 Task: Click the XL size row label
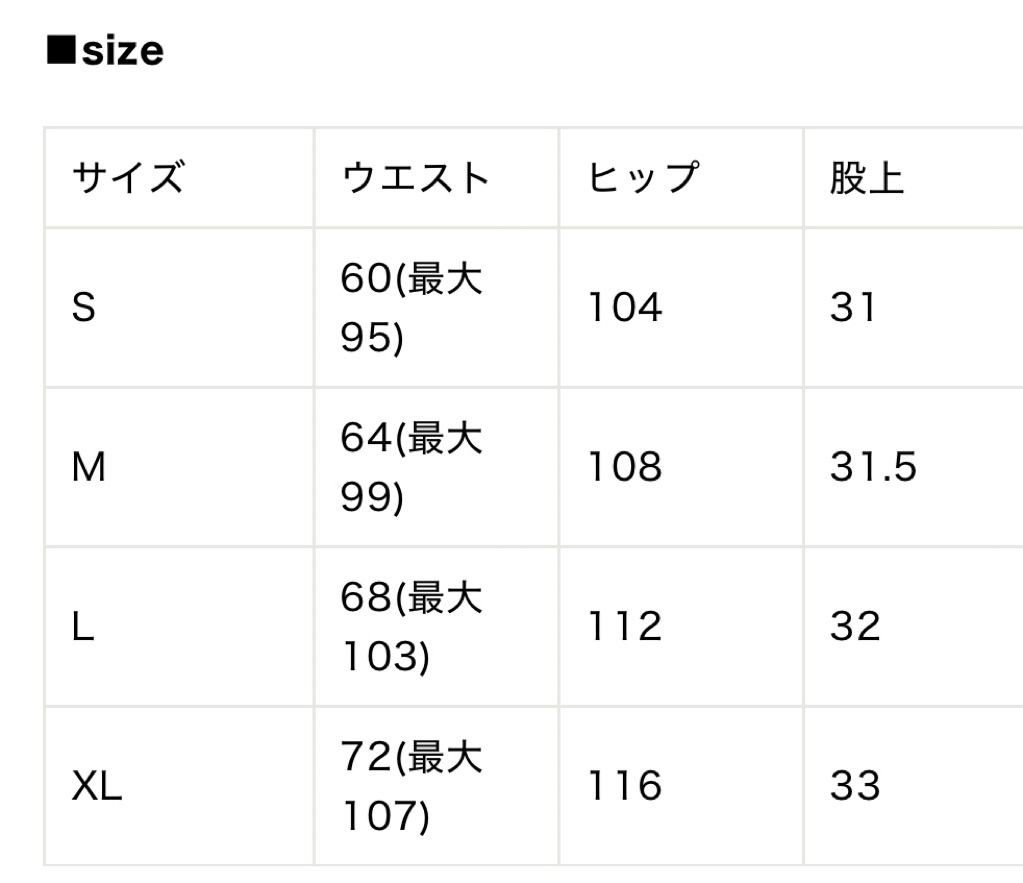(97, 787)
